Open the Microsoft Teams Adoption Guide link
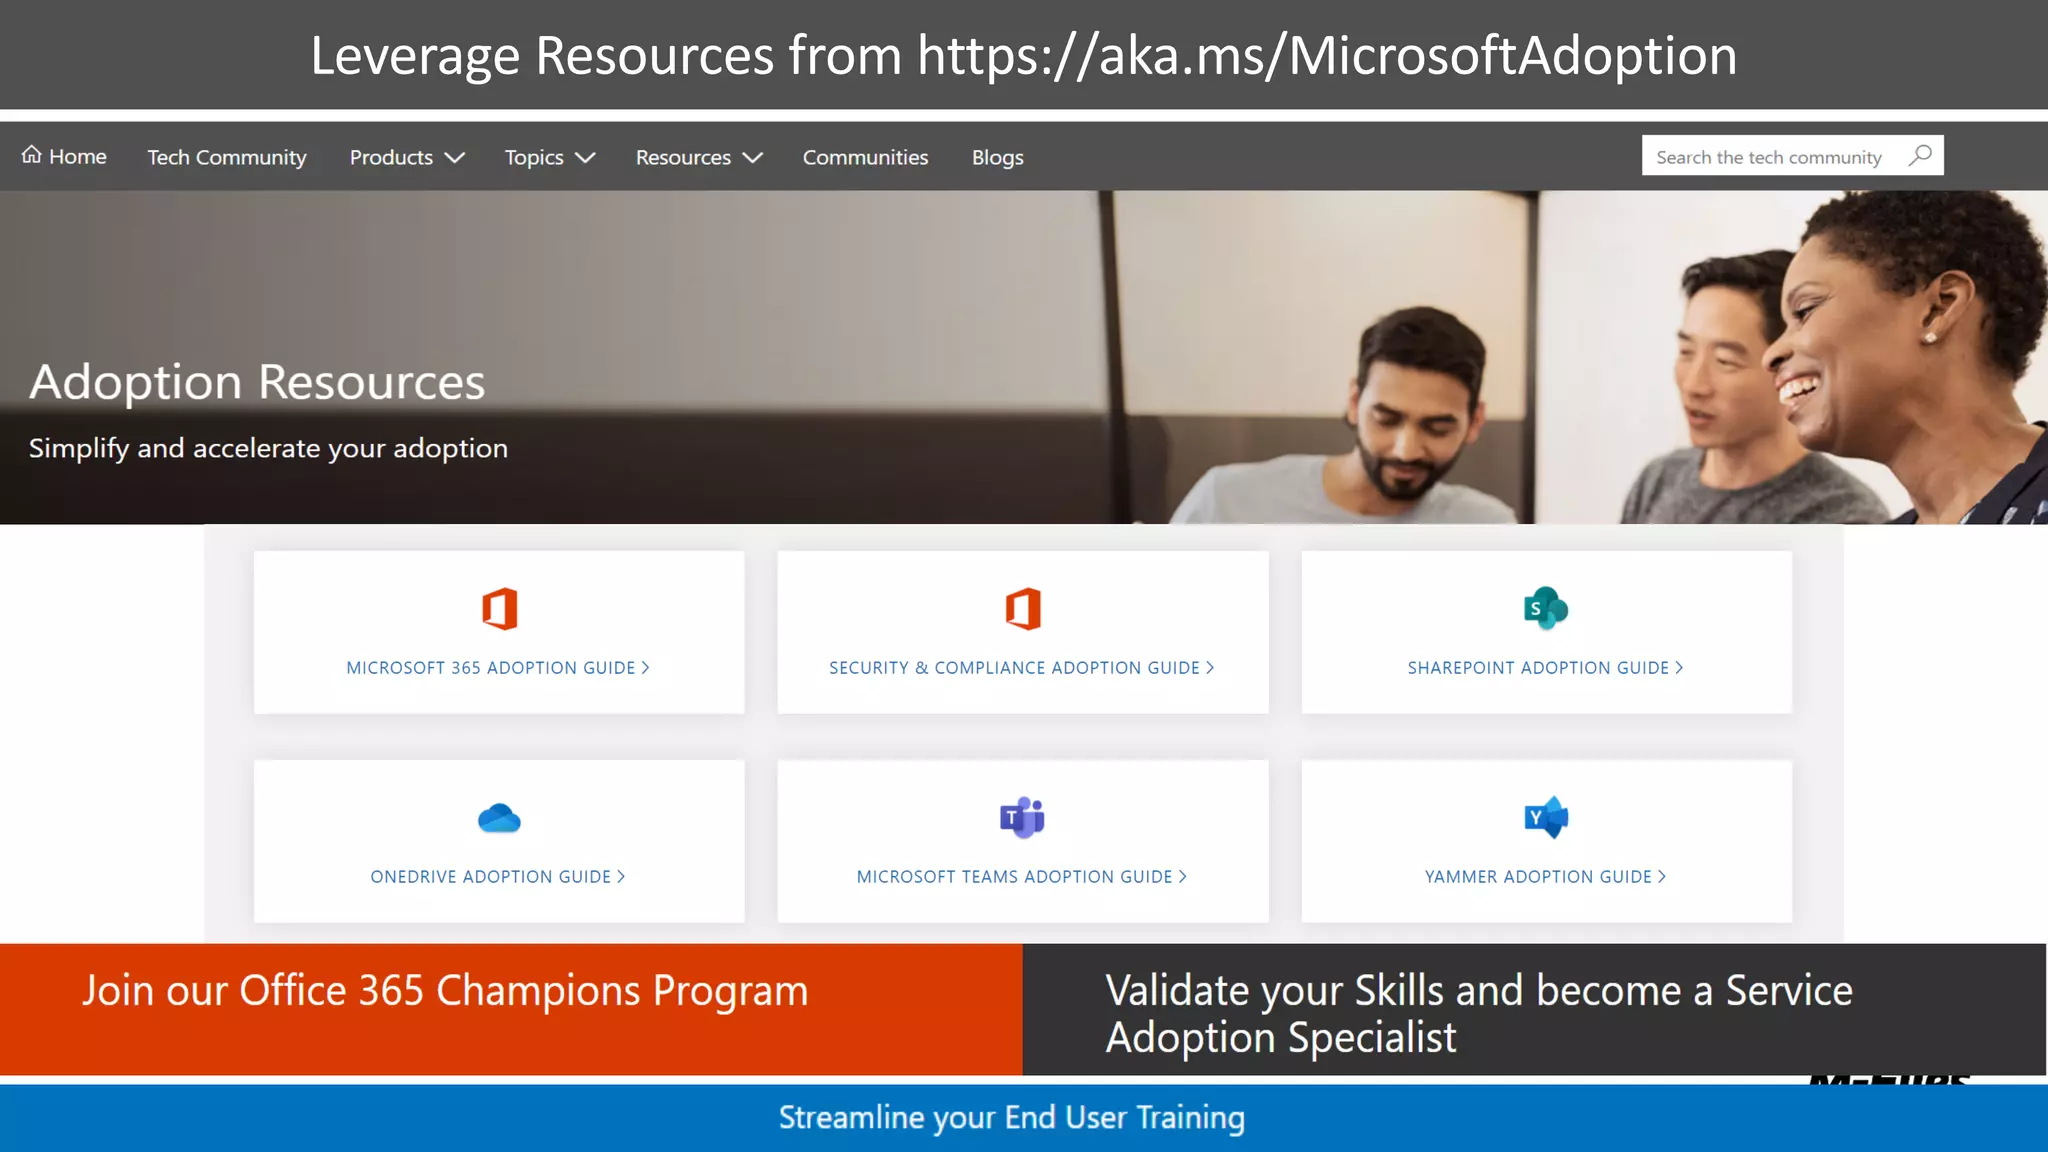 tap(1022, 876)
